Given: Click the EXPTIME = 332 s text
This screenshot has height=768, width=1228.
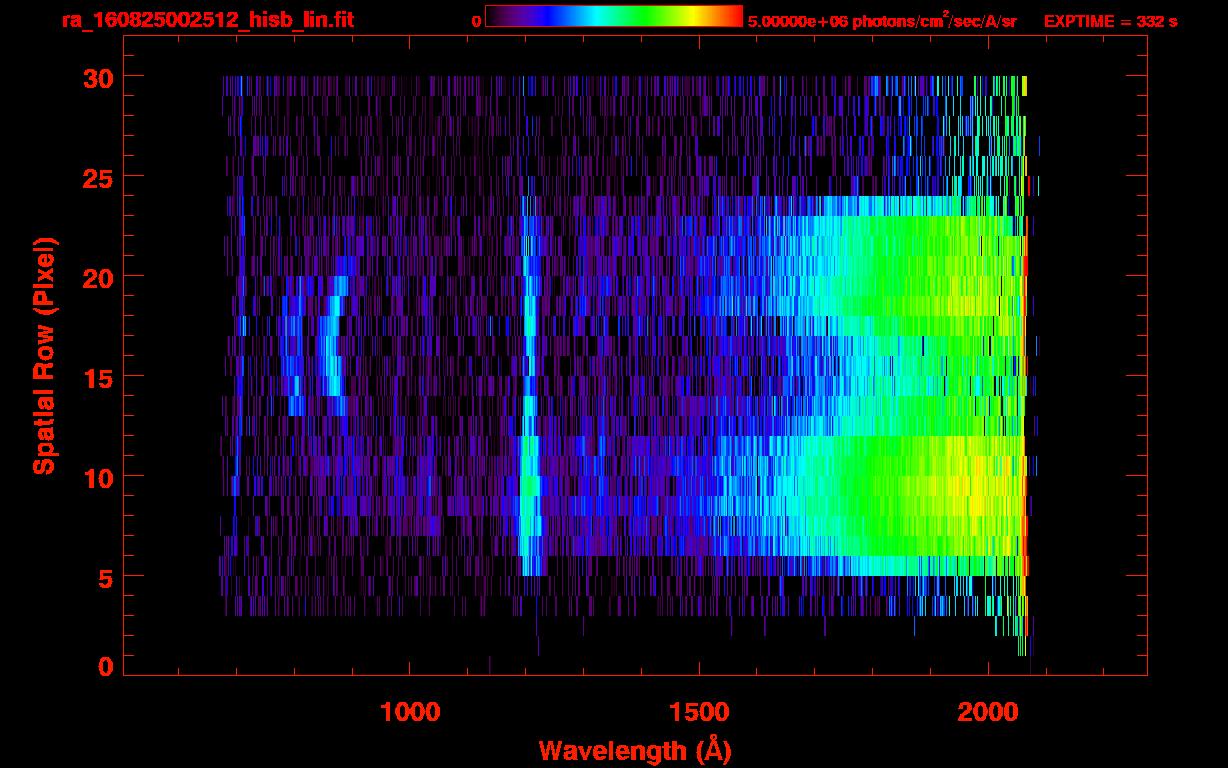Looking at the screenshot, I should [1110, 21].
